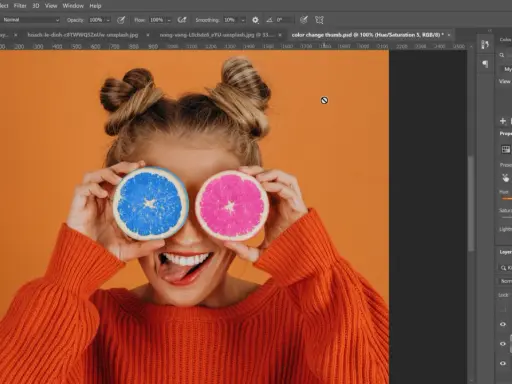This screenshot has width=512, height=384.
Task: Enable airbrush-style build-up icon beside Flow
Action: 182,20
